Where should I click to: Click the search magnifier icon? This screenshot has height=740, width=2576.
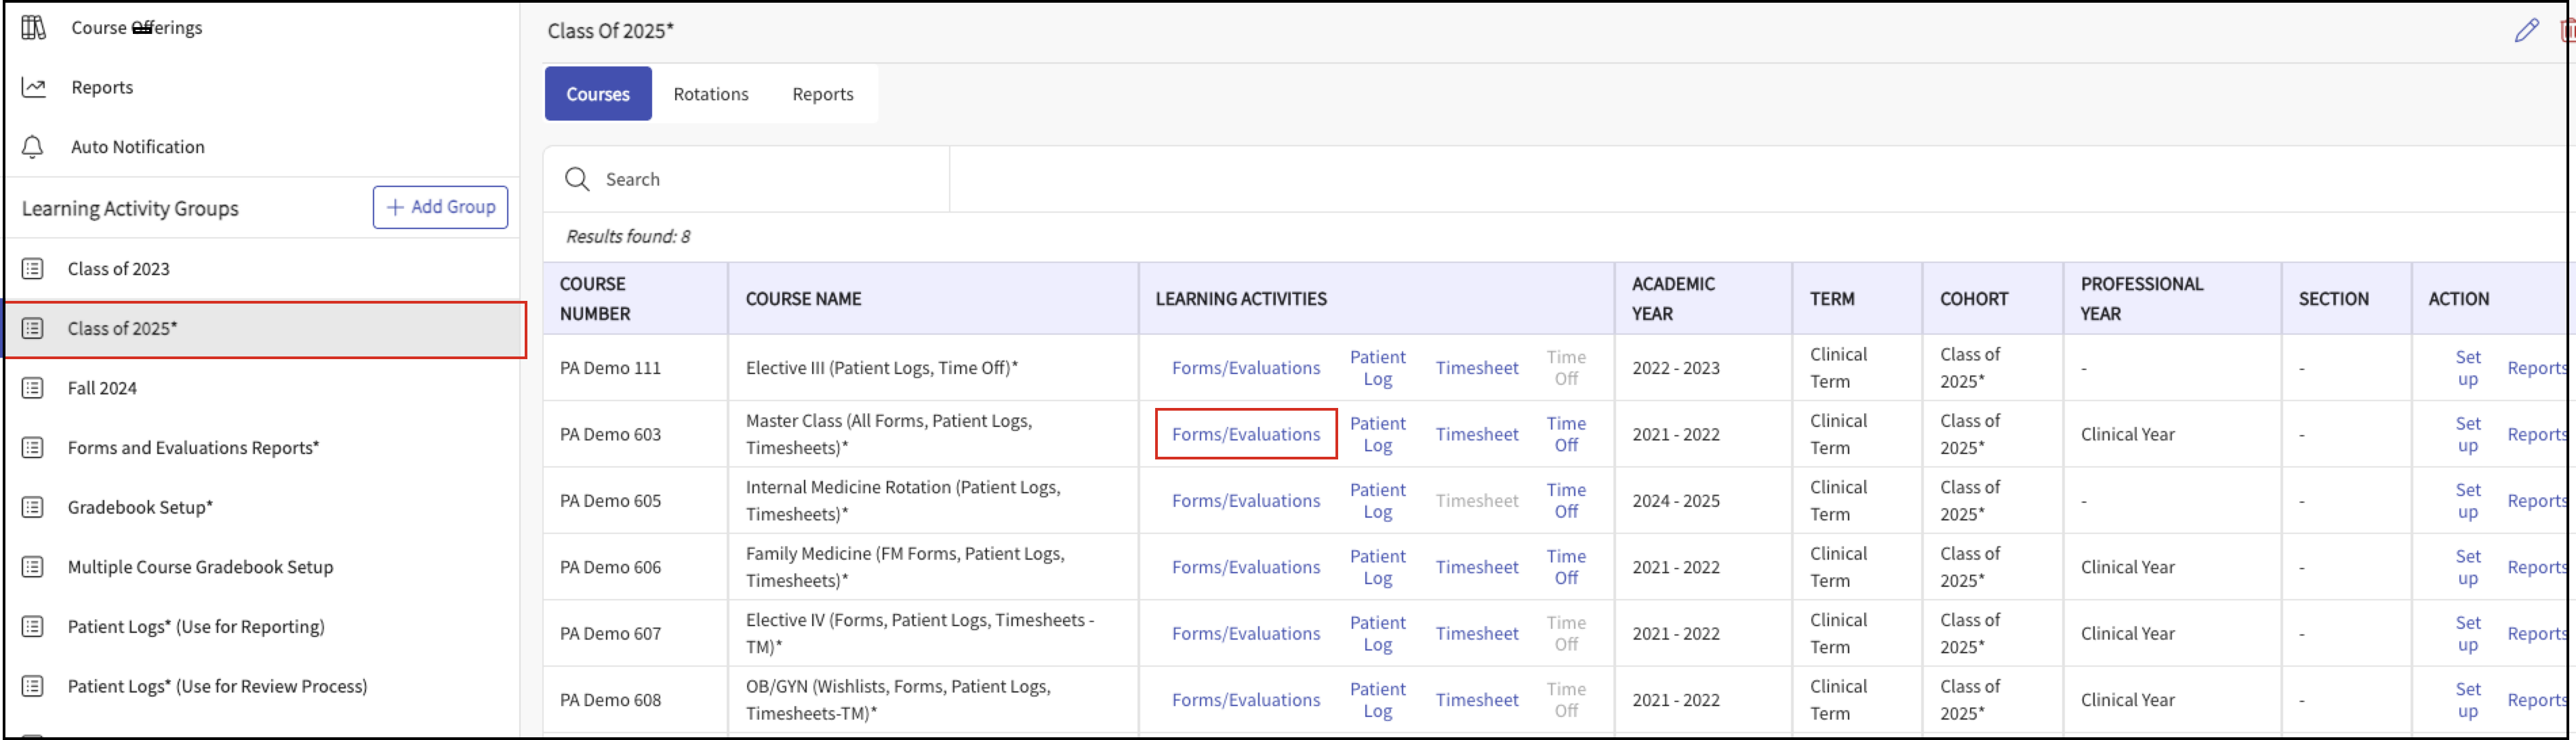tap(577, 179)
